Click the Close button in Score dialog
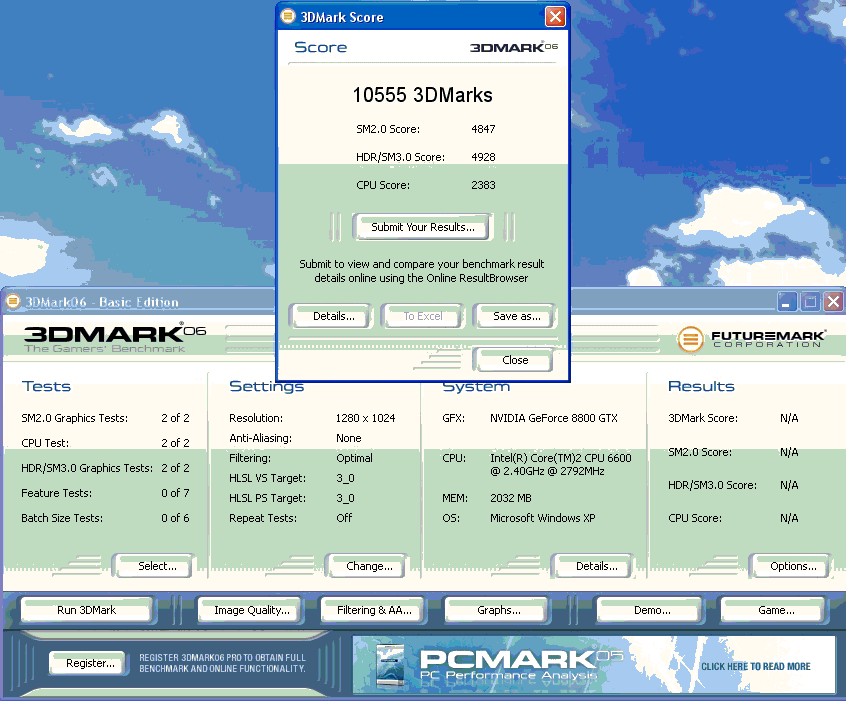 click(515, 360)
